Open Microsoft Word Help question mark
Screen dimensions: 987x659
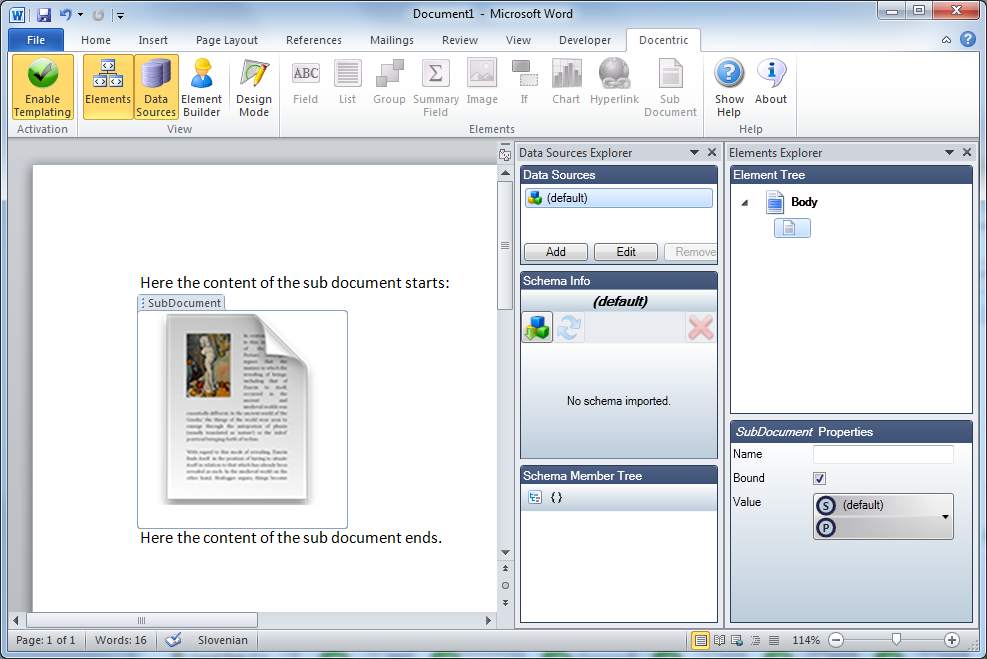point(967,39)
